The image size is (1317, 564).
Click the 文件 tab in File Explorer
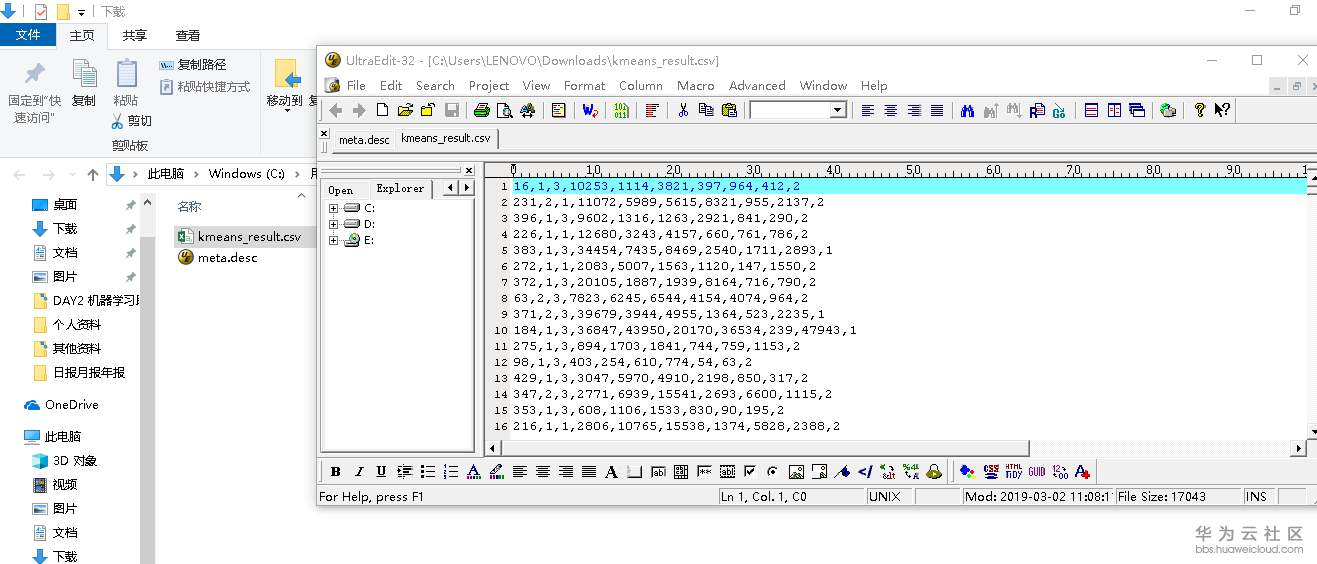[28, 35]
